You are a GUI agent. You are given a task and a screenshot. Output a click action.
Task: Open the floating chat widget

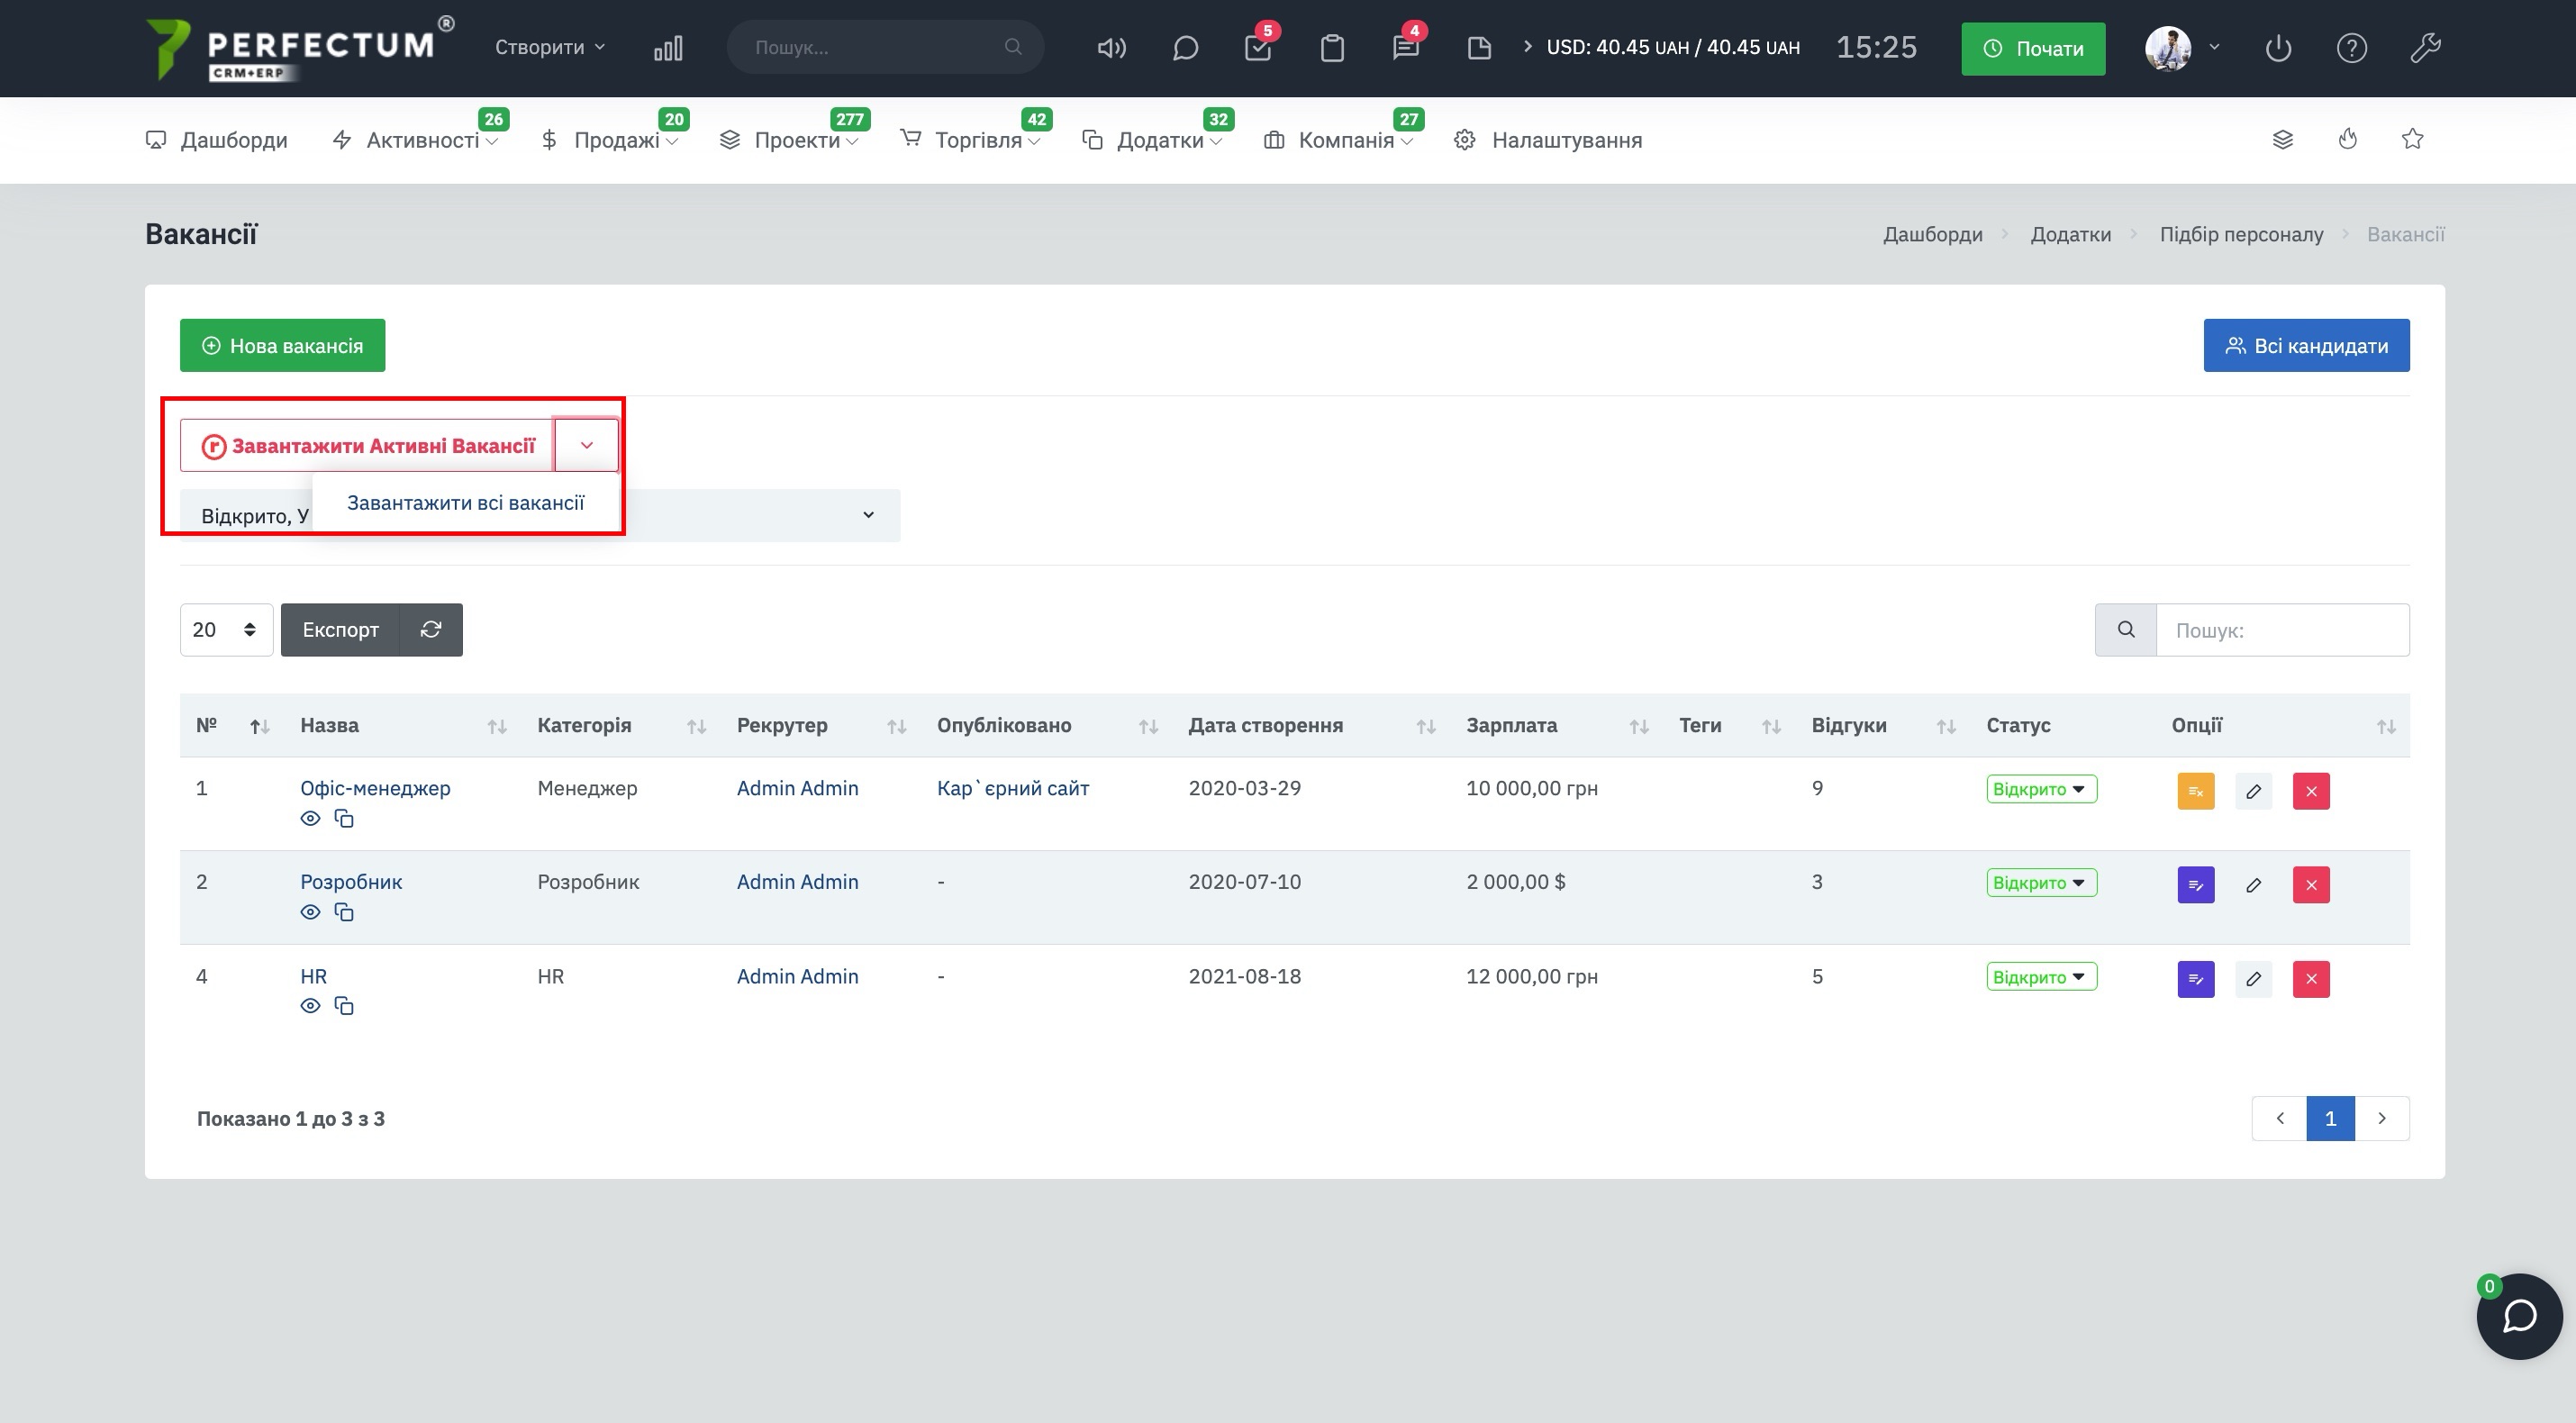[2519, 1316]
